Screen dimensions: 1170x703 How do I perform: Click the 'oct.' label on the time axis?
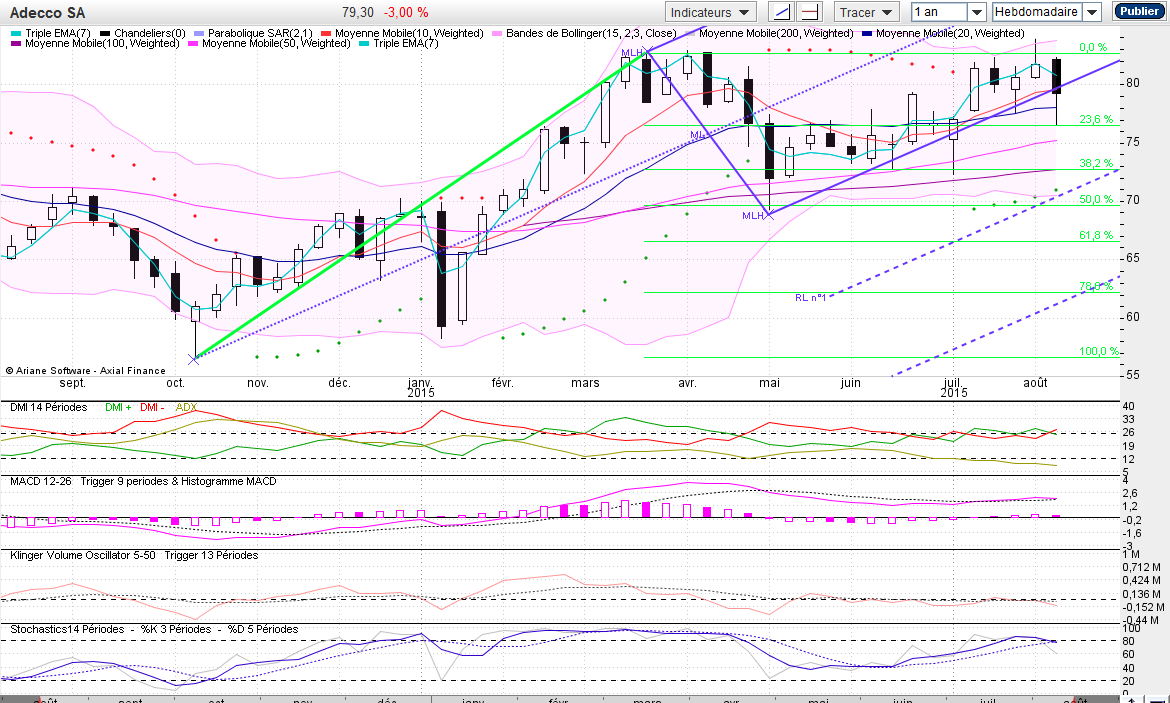pyautogui.click(x=175, y=383)
